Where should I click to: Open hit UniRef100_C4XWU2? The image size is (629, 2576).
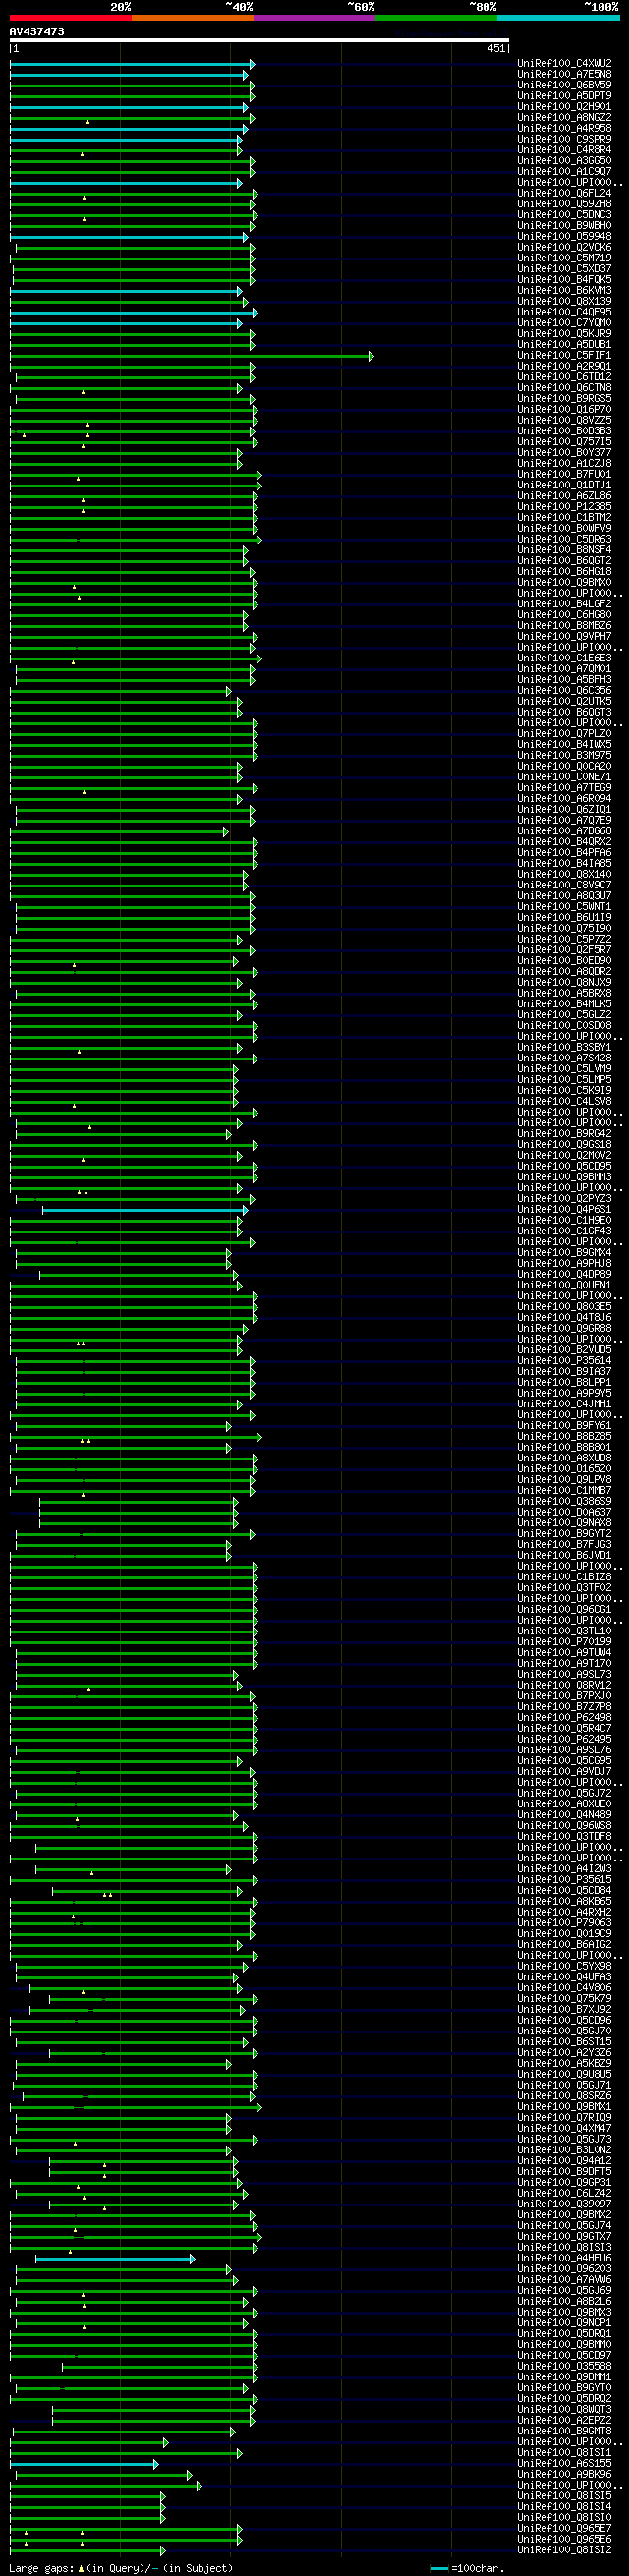565,63
